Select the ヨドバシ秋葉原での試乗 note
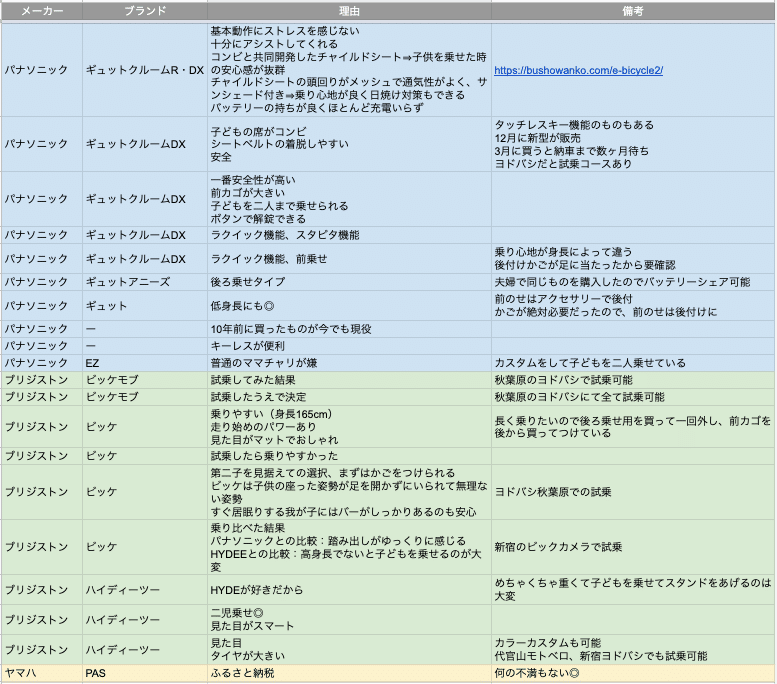Viewport: 777px width, 684px height. [x=633, y=492]
